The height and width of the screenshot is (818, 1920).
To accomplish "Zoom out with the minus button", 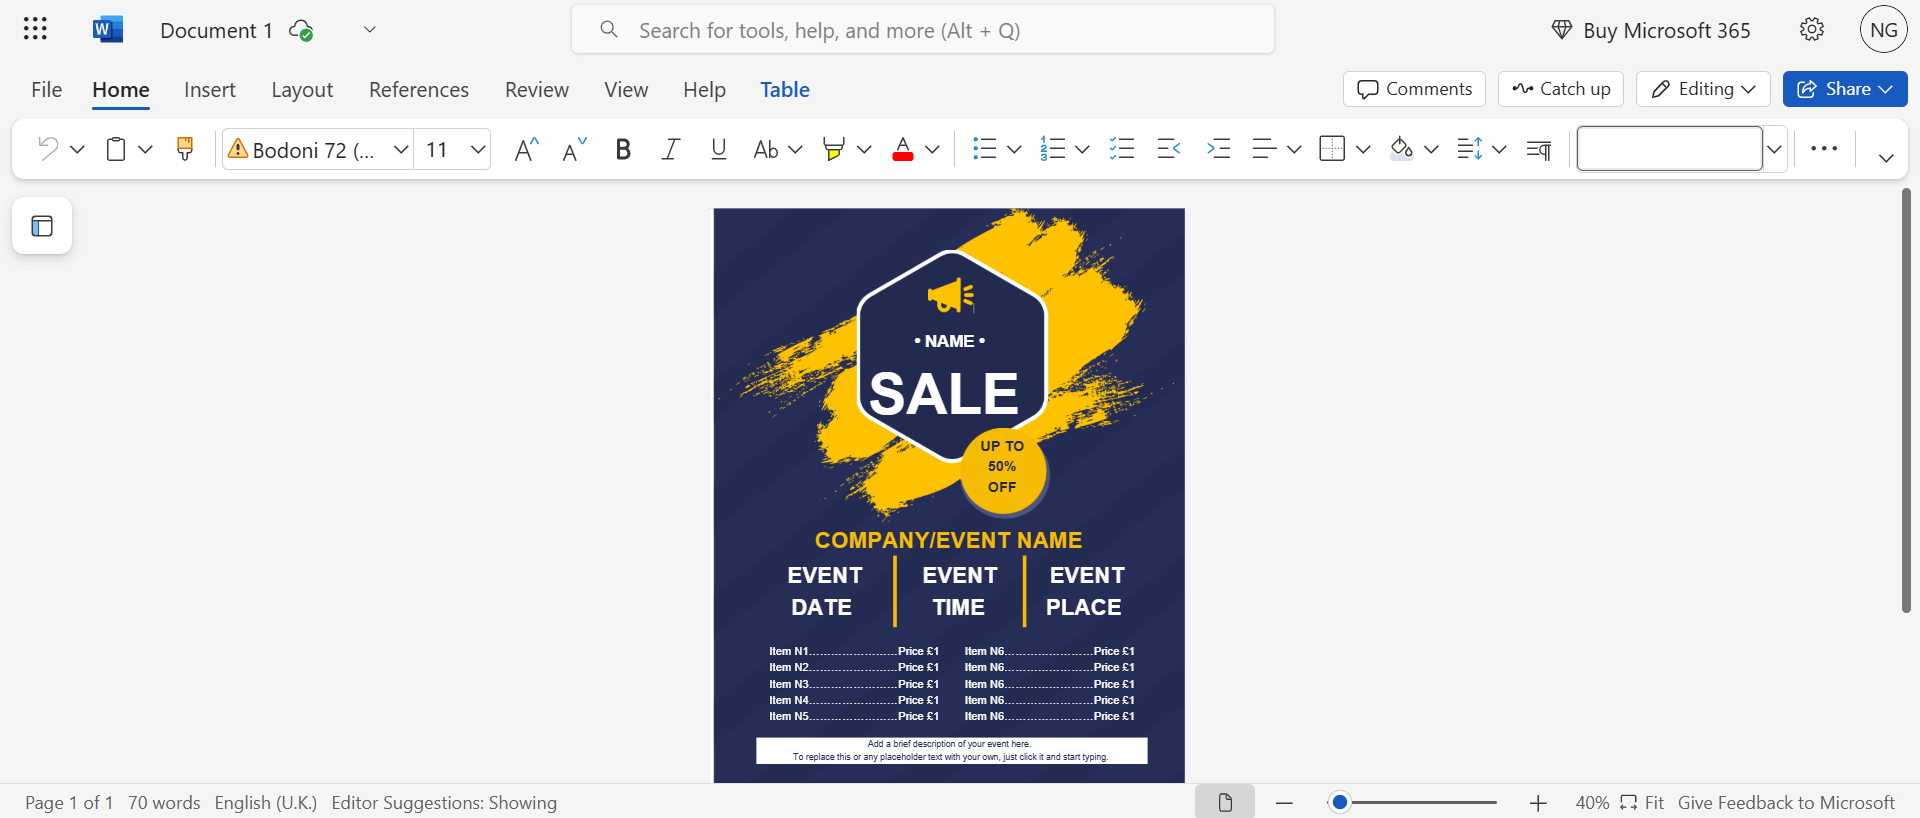I will [x=1285, y=803].
